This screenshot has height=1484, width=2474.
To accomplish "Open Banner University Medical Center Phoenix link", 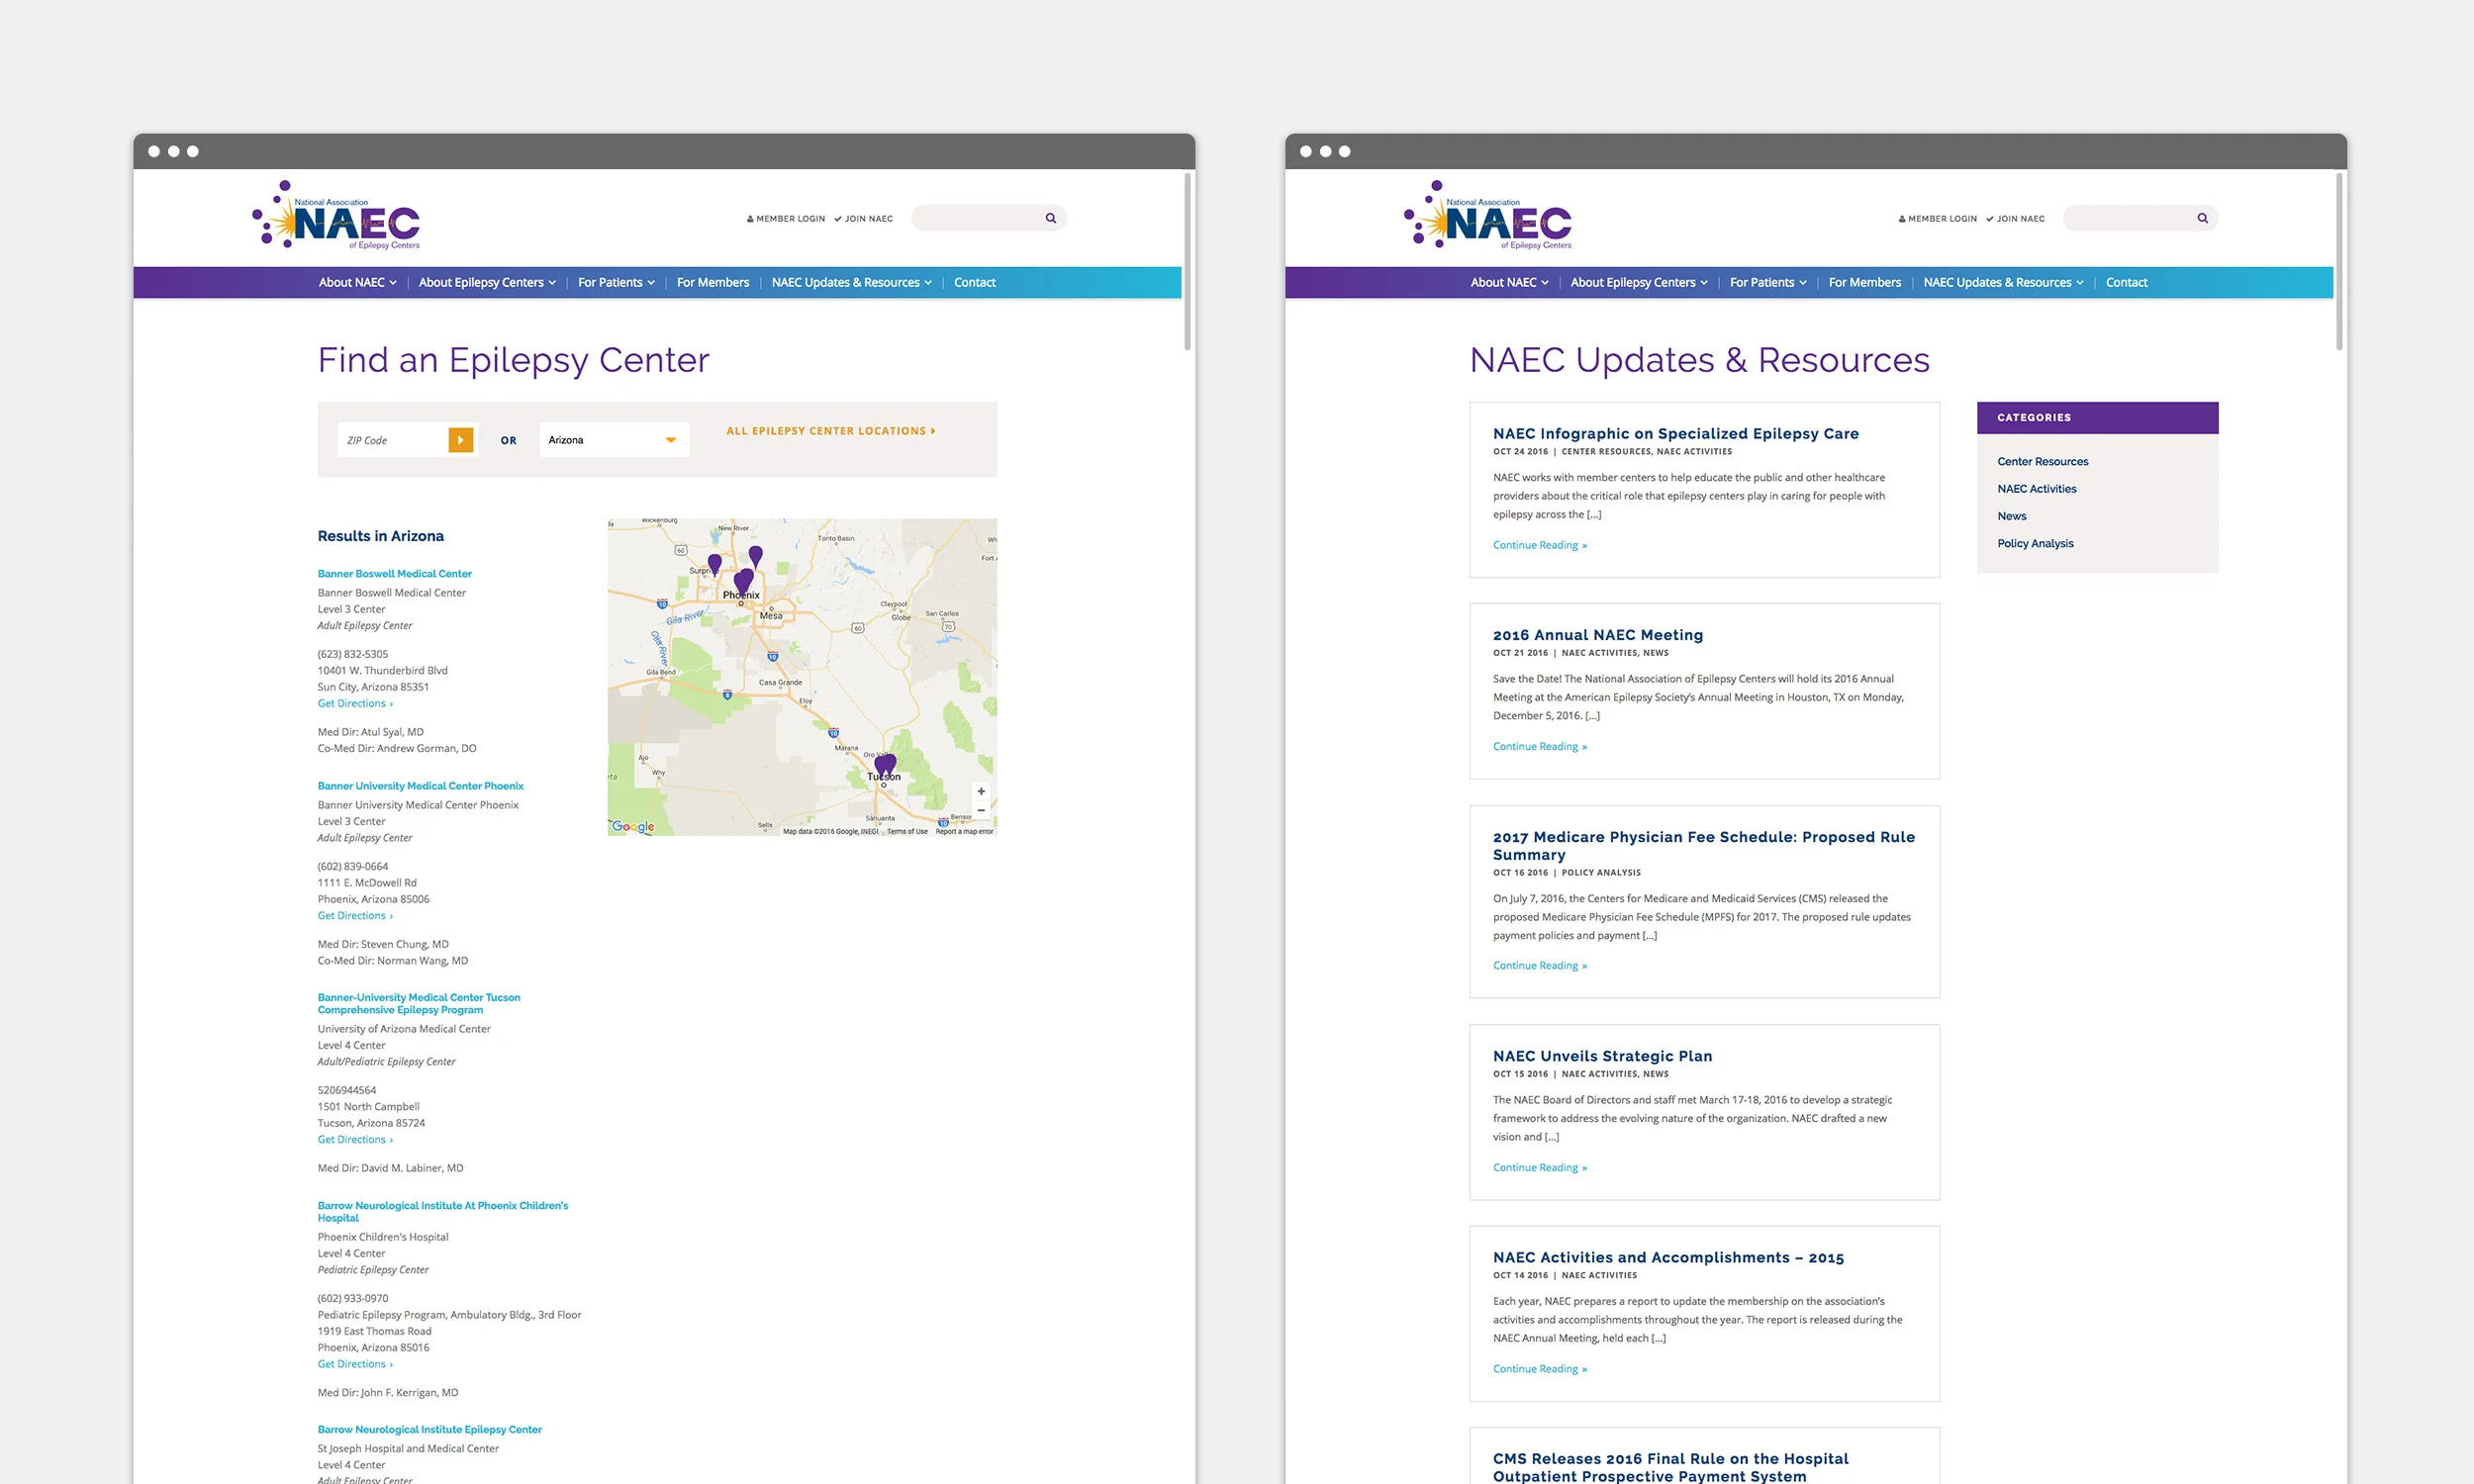I will 421,786.
